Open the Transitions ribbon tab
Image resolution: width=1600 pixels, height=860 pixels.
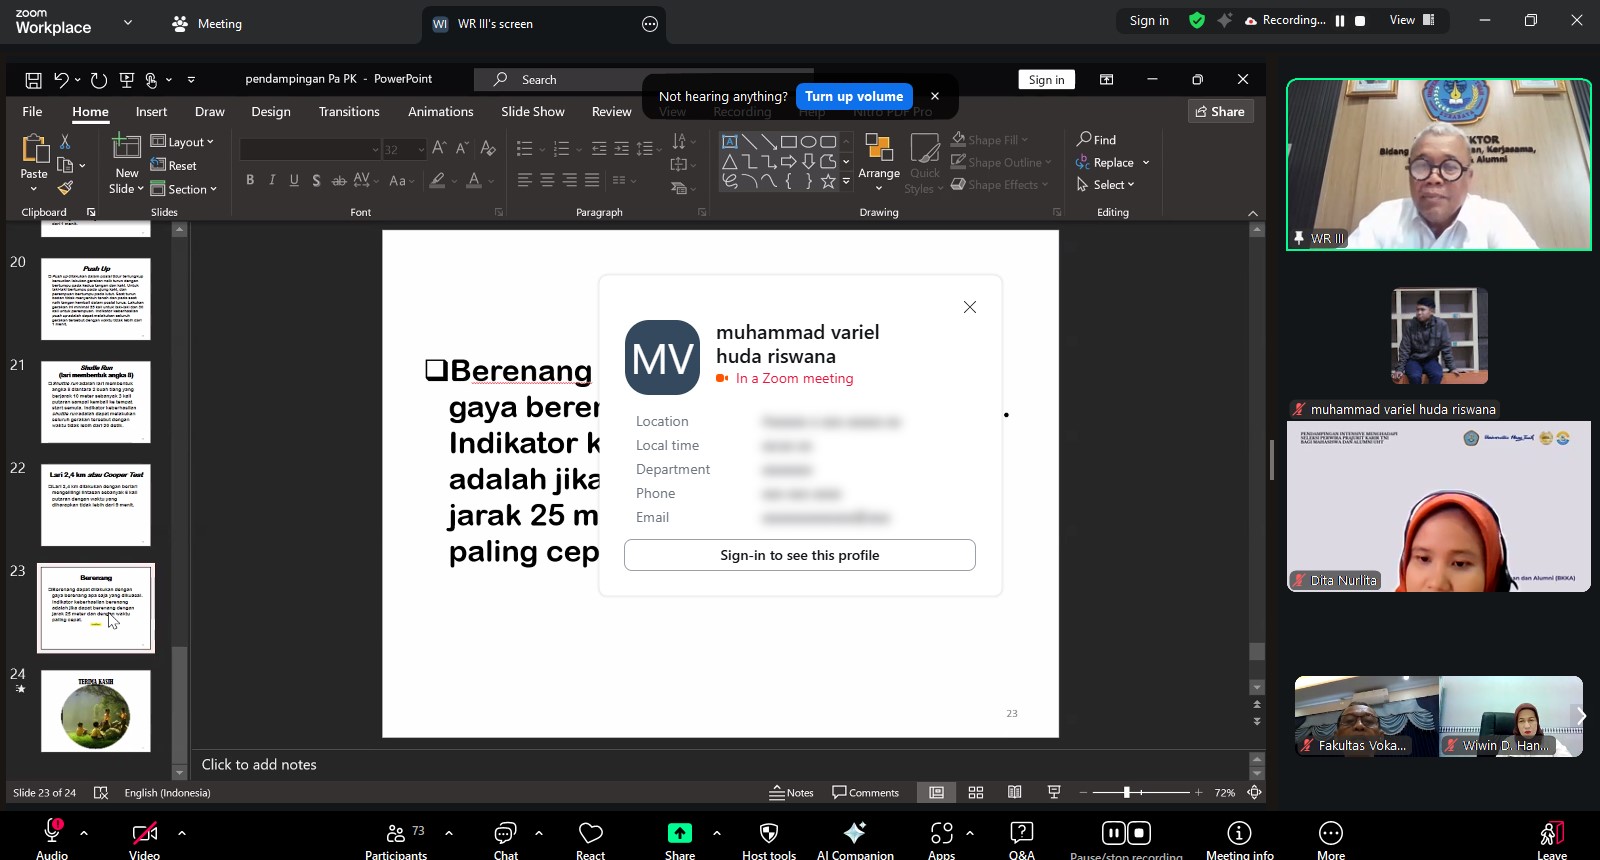(349, 112)
